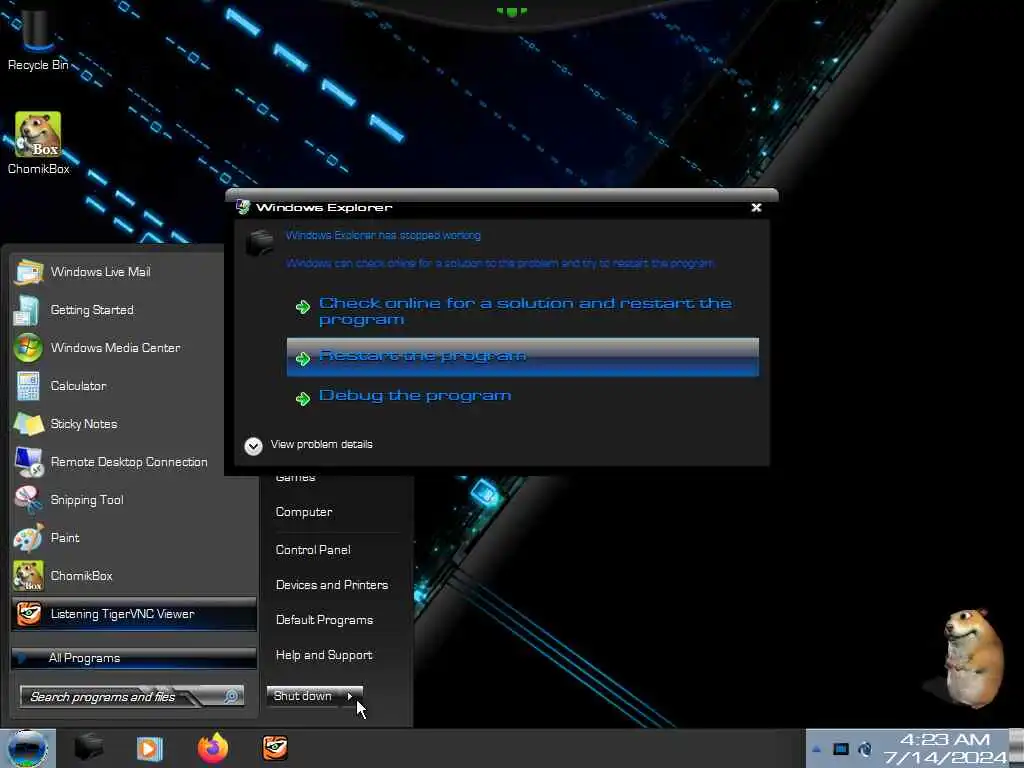Click the Getting Started icon
Screen dimensions: 1024x768
pyautogui.click(x=27, y=310)
